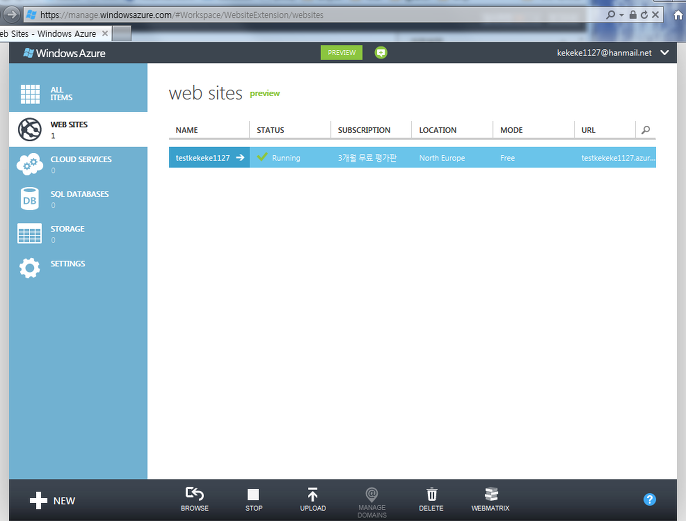Viewport: 686px width, 521px height.
Task: Sort by the LOCATION column header
Action: [438, 130]
